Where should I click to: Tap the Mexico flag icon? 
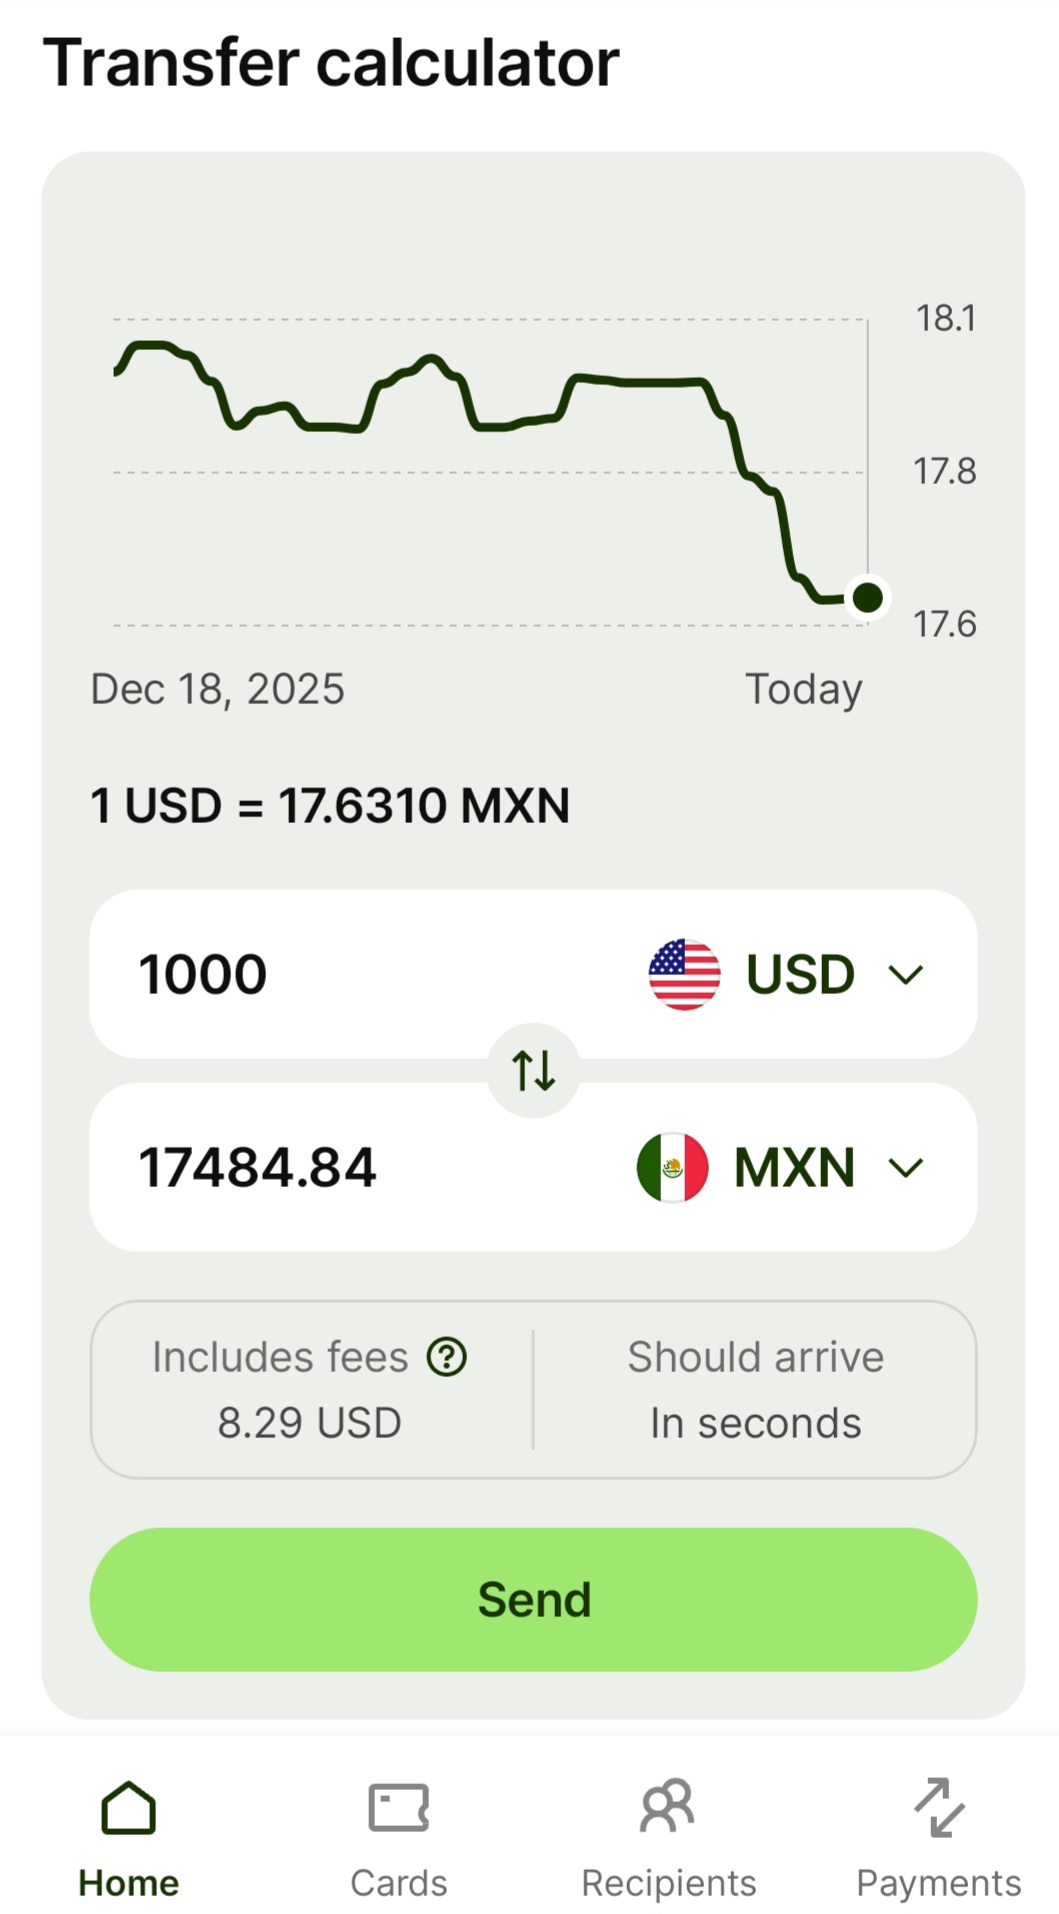(x=672, y=1167)
